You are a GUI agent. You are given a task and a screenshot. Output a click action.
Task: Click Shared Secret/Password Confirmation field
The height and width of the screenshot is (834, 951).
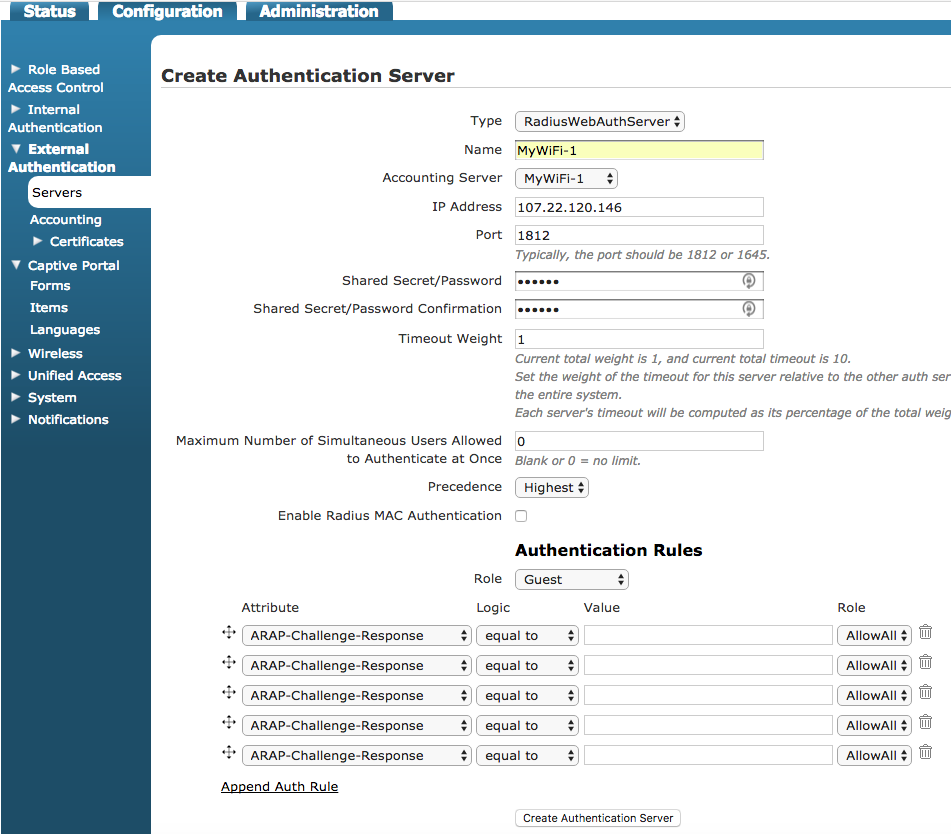pos(639,309)
